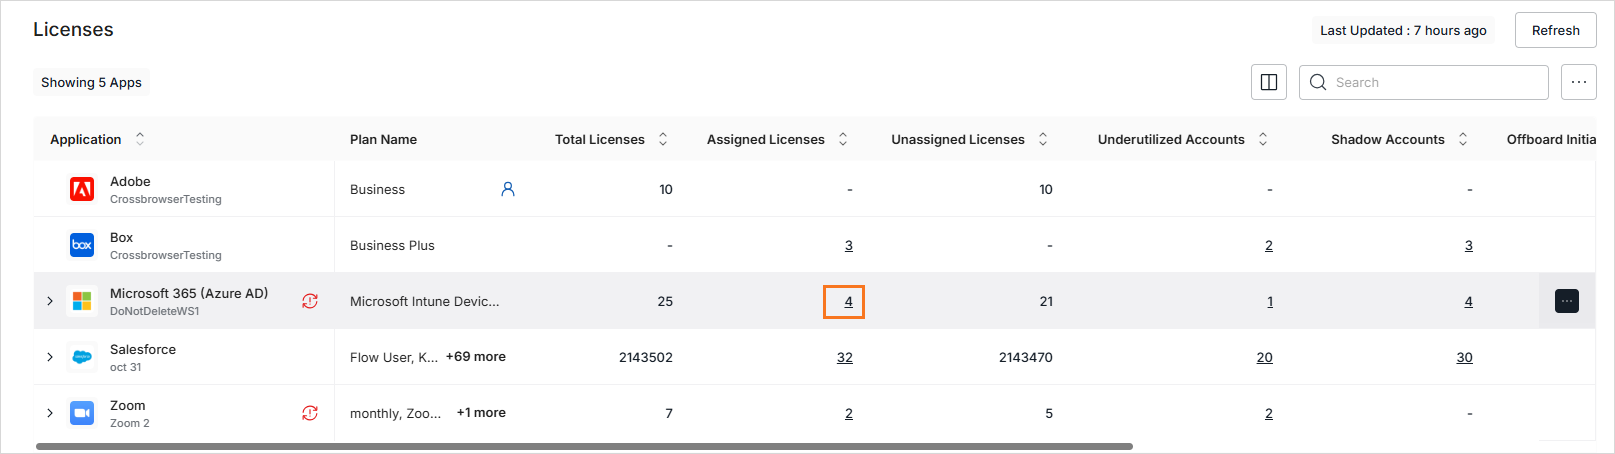Click the Plan Name column header

383,139
